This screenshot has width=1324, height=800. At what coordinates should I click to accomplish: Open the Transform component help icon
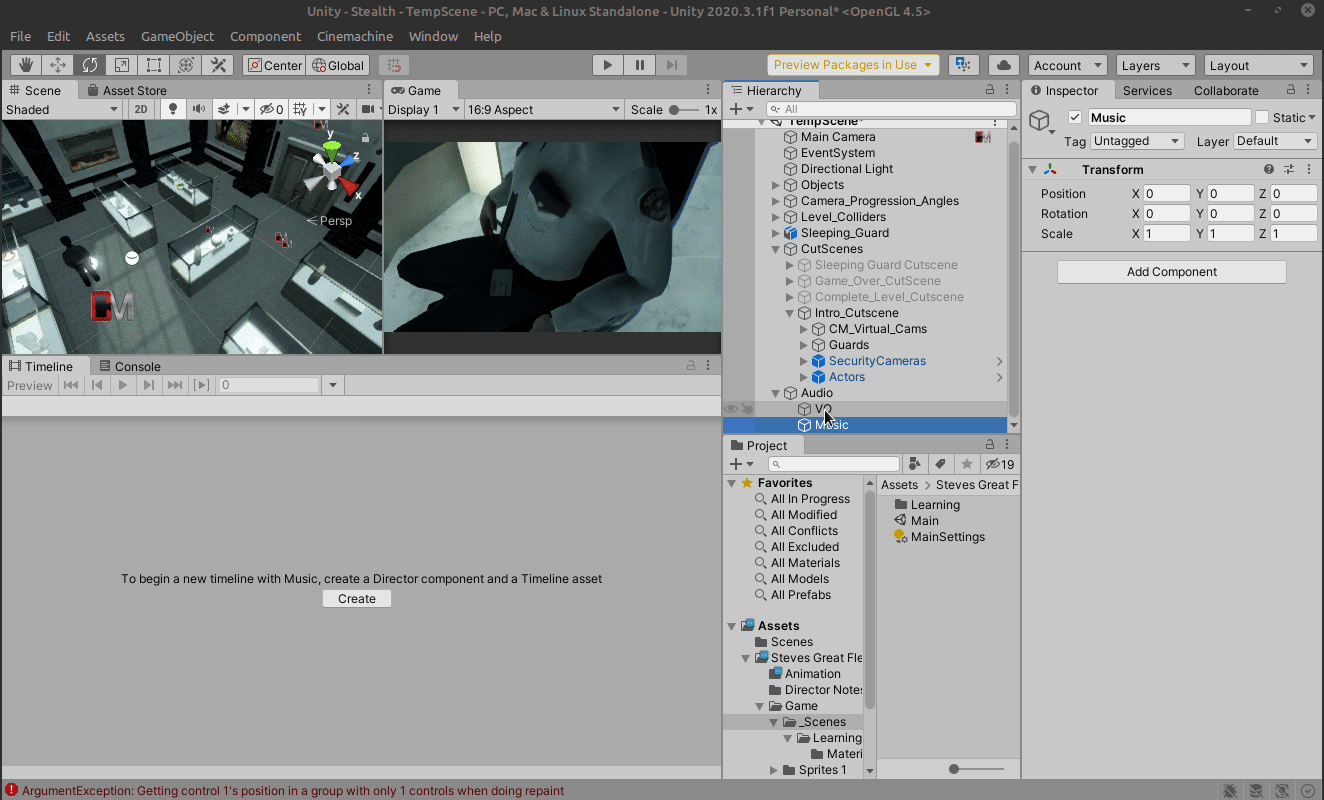(1269, 170)
